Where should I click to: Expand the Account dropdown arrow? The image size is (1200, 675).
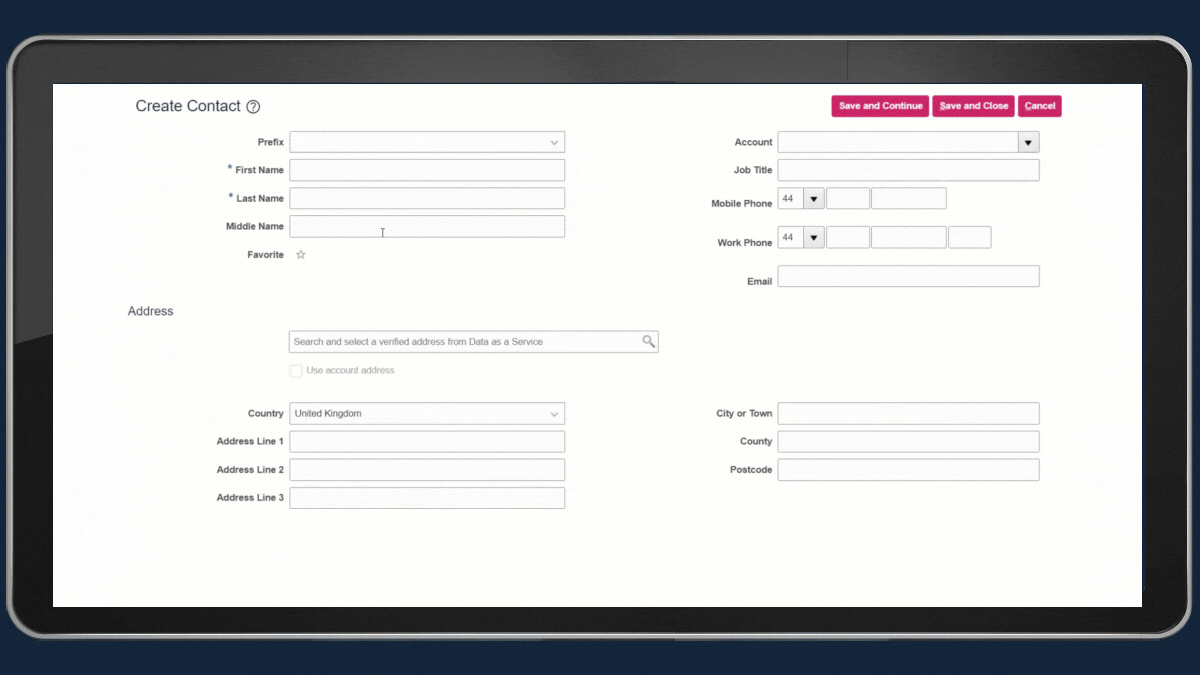point(1028,143)
